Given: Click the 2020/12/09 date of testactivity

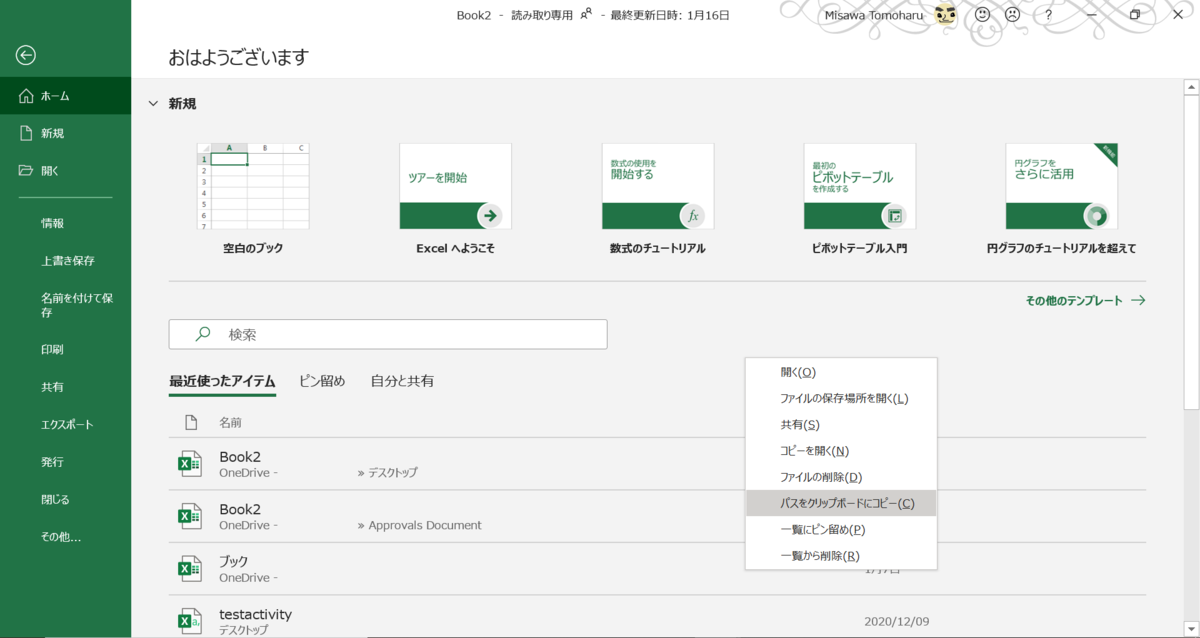Looking at the screenshot, I should pyautogui.click(x=896, y=621).
